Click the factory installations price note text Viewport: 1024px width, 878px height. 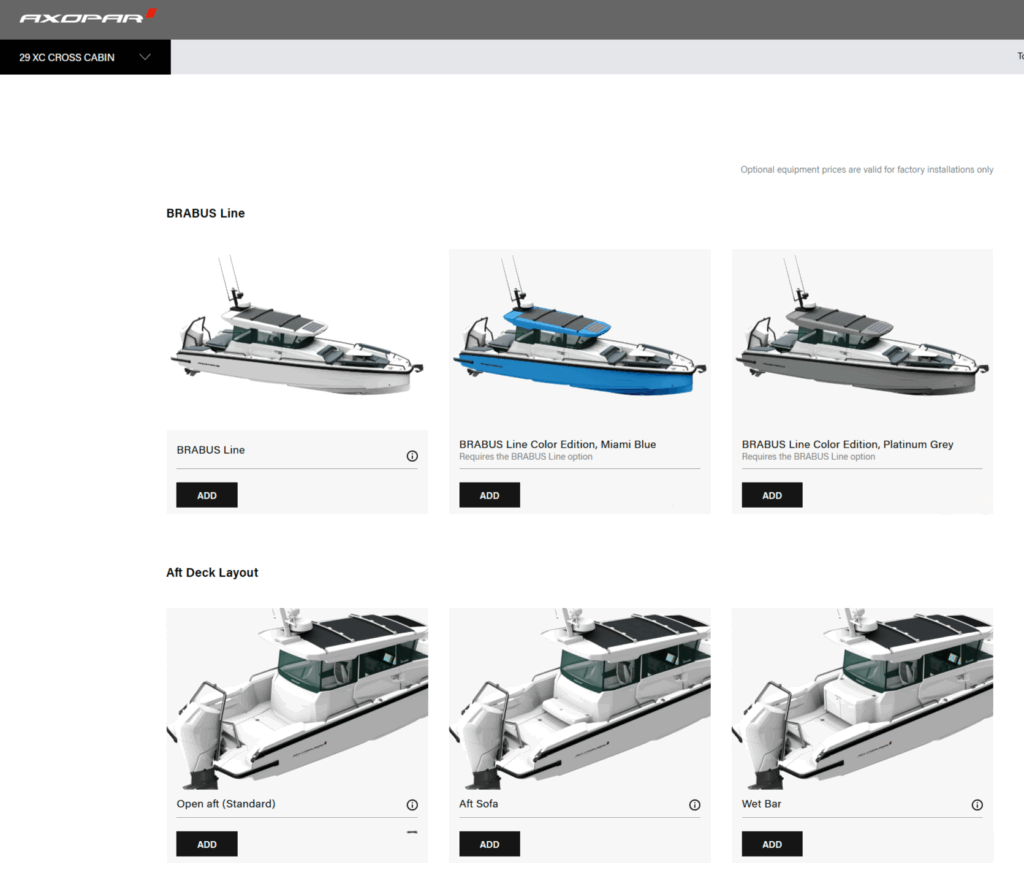click(867, 169)
